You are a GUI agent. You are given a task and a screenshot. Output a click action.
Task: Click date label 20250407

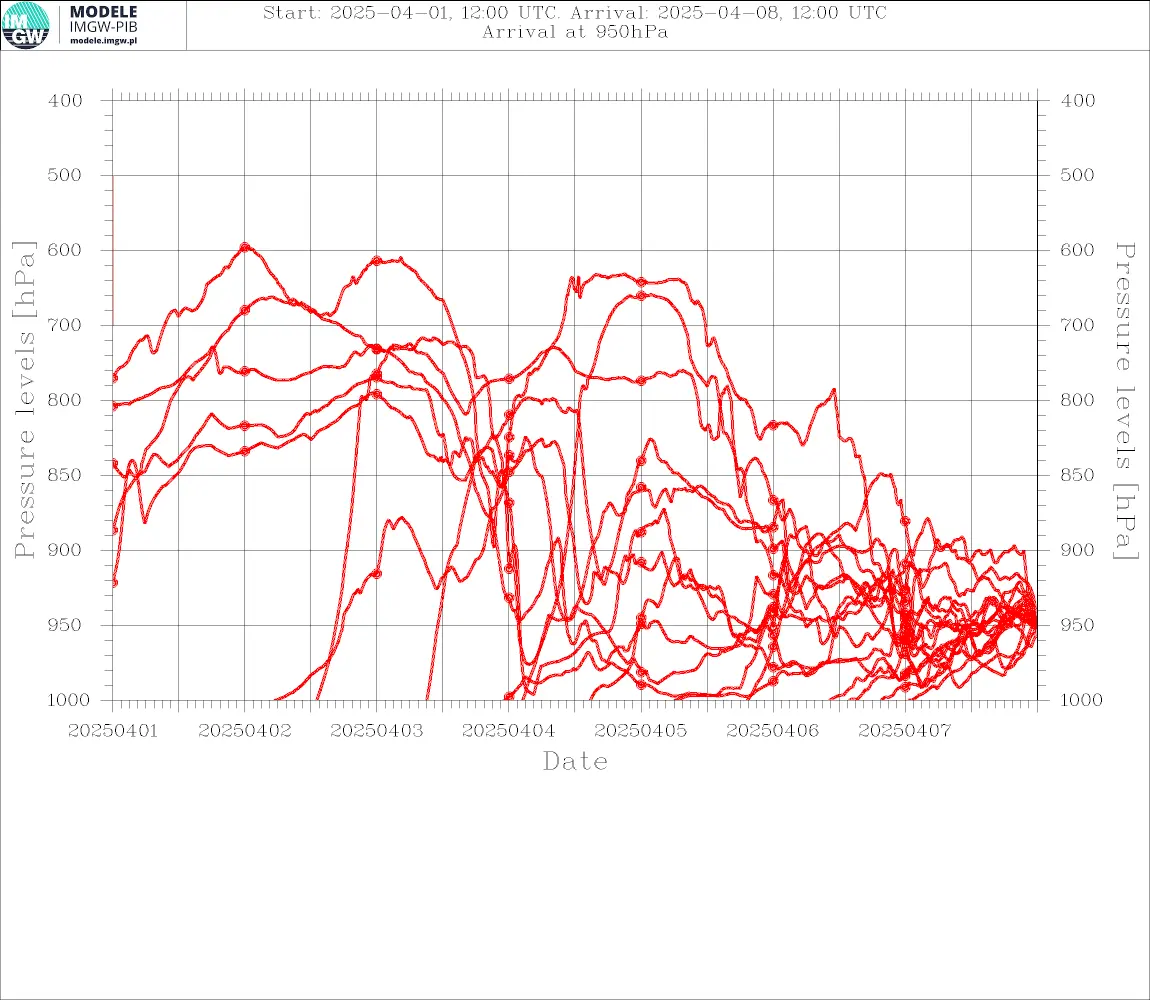click(x=904, y=731)
